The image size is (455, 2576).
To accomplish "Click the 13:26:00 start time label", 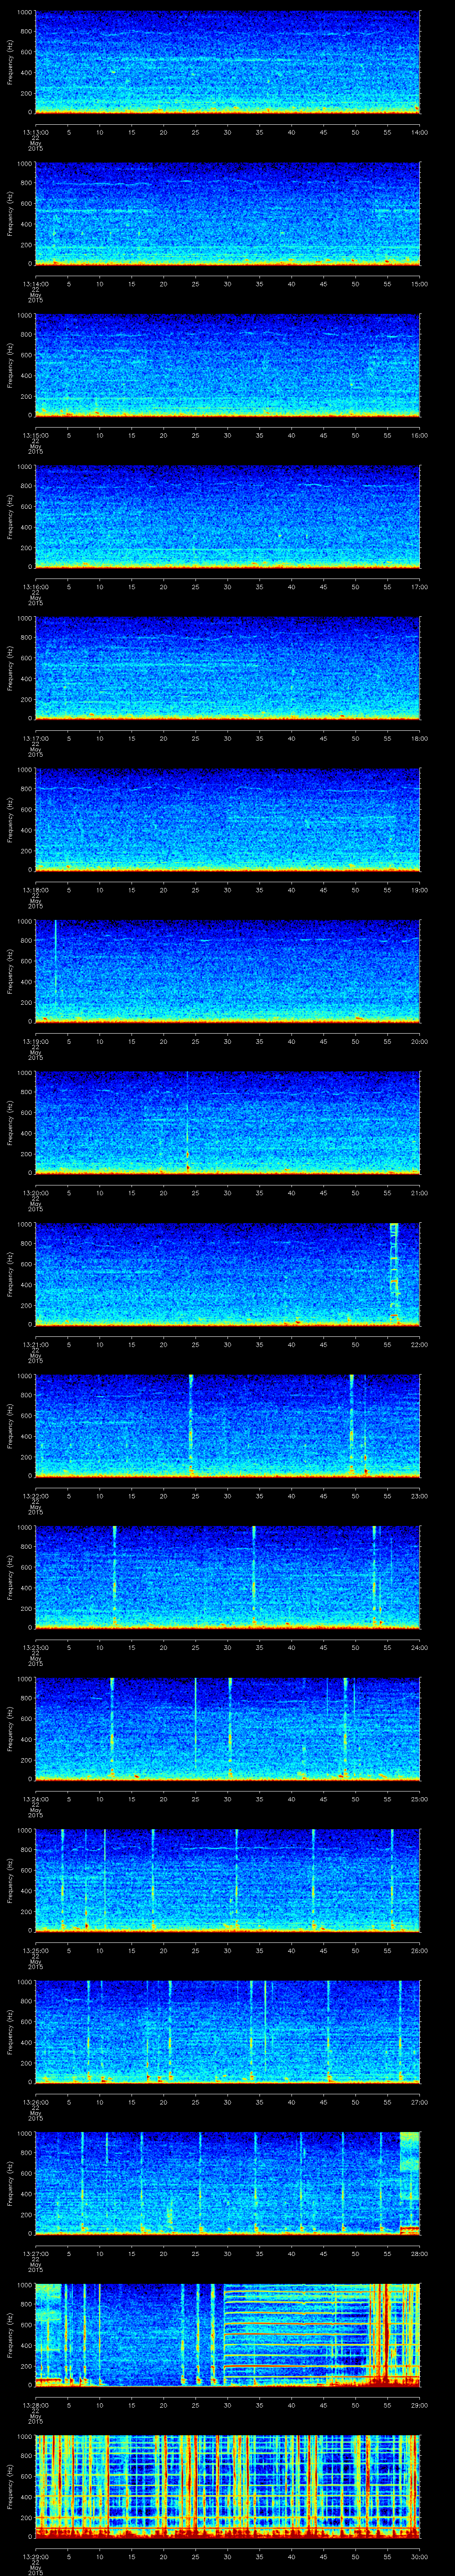I will click(35, 2102).
